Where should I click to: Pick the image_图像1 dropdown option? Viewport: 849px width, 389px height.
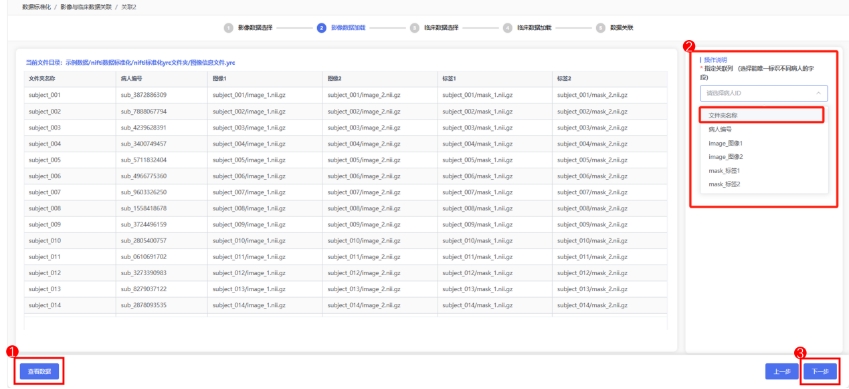[x=763, y=143]
